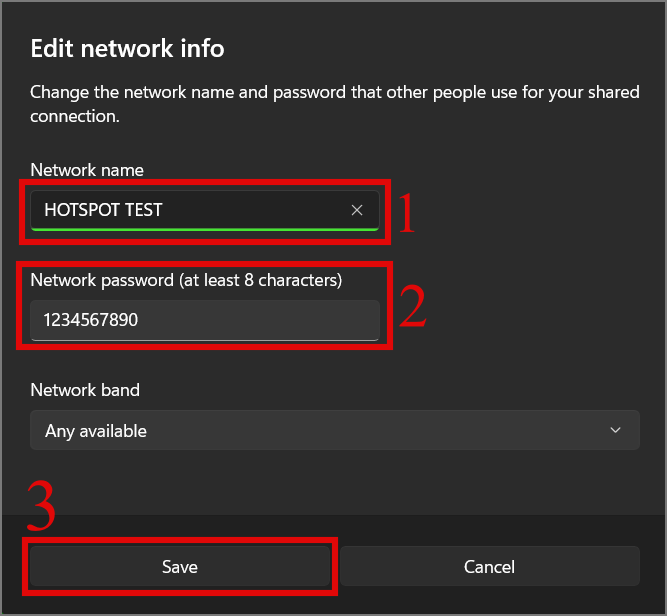Clear the Network name field with X icon
Screen dimensions: 667x616
[x=357, y=210]
